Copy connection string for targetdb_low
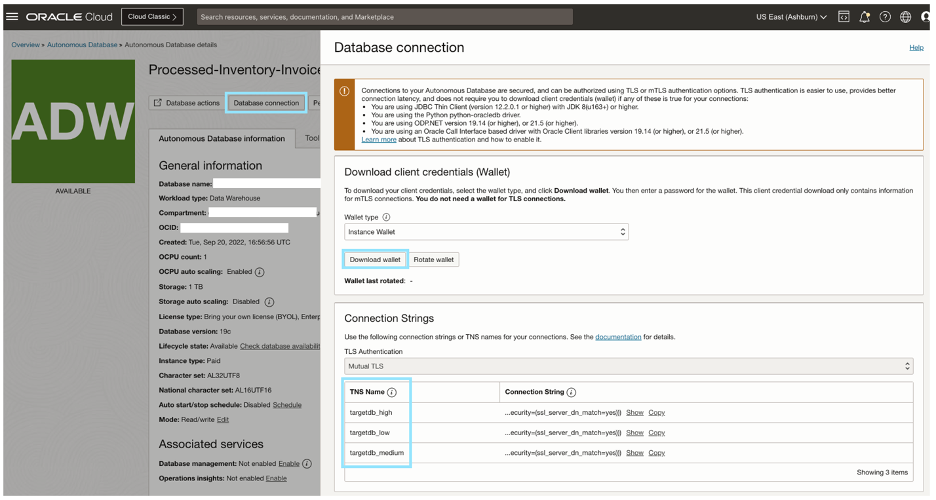The height and width of the screenshot is (500, 936). click(x=657, y=433)
